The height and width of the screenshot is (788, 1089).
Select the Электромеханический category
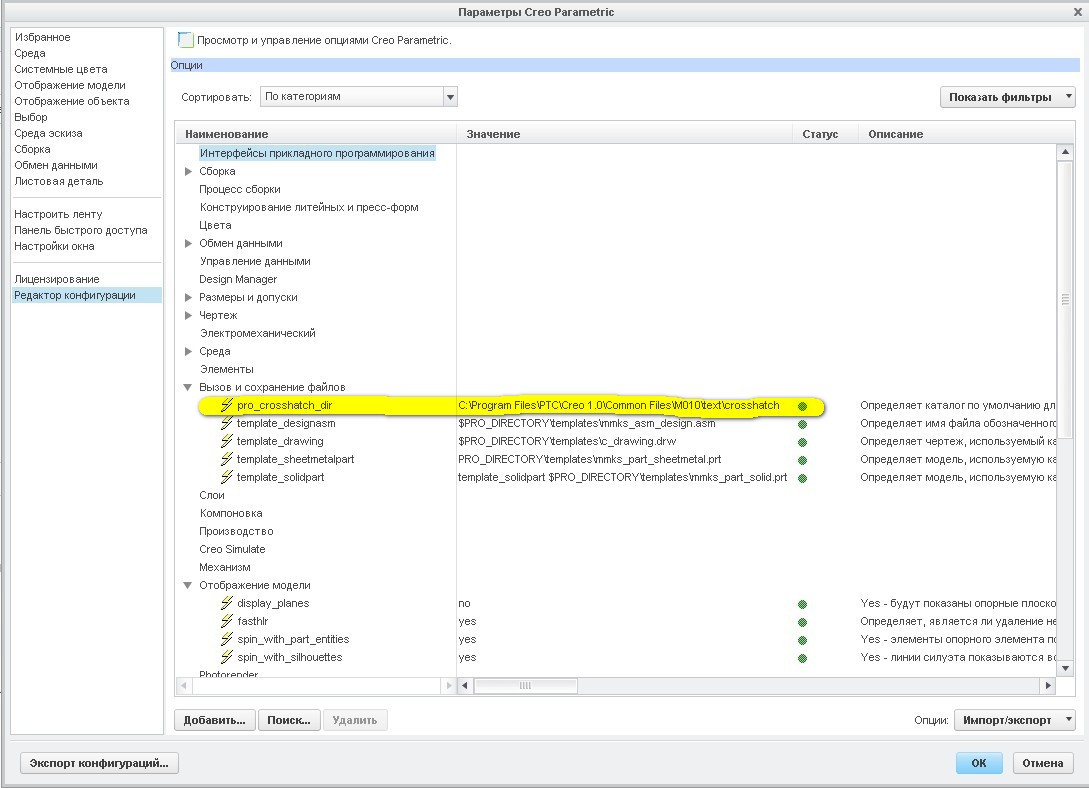[x=258, y=333]
